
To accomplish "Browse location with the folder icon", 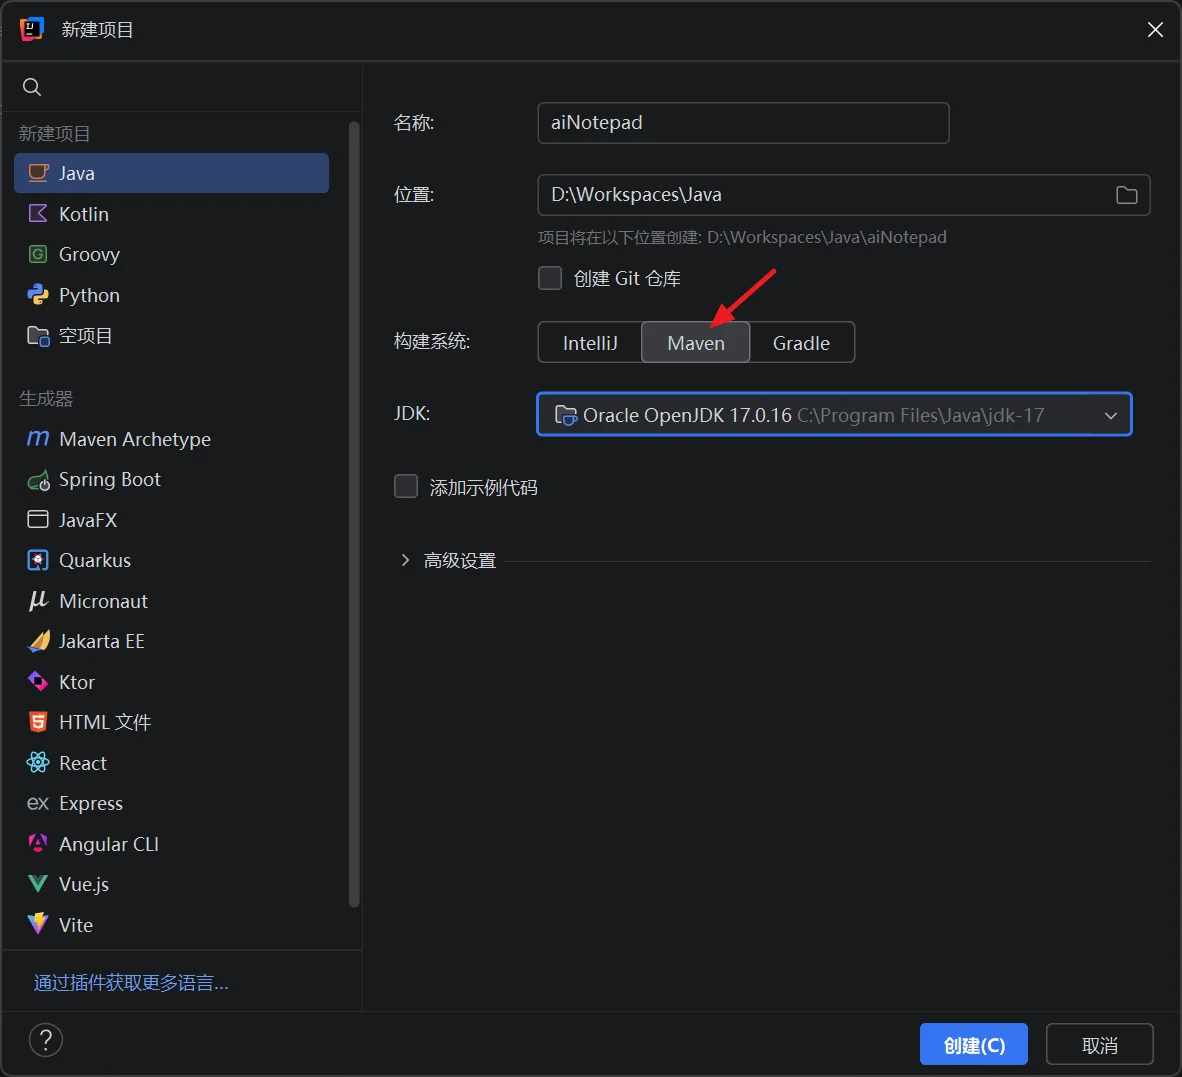I will [1126, 195].
